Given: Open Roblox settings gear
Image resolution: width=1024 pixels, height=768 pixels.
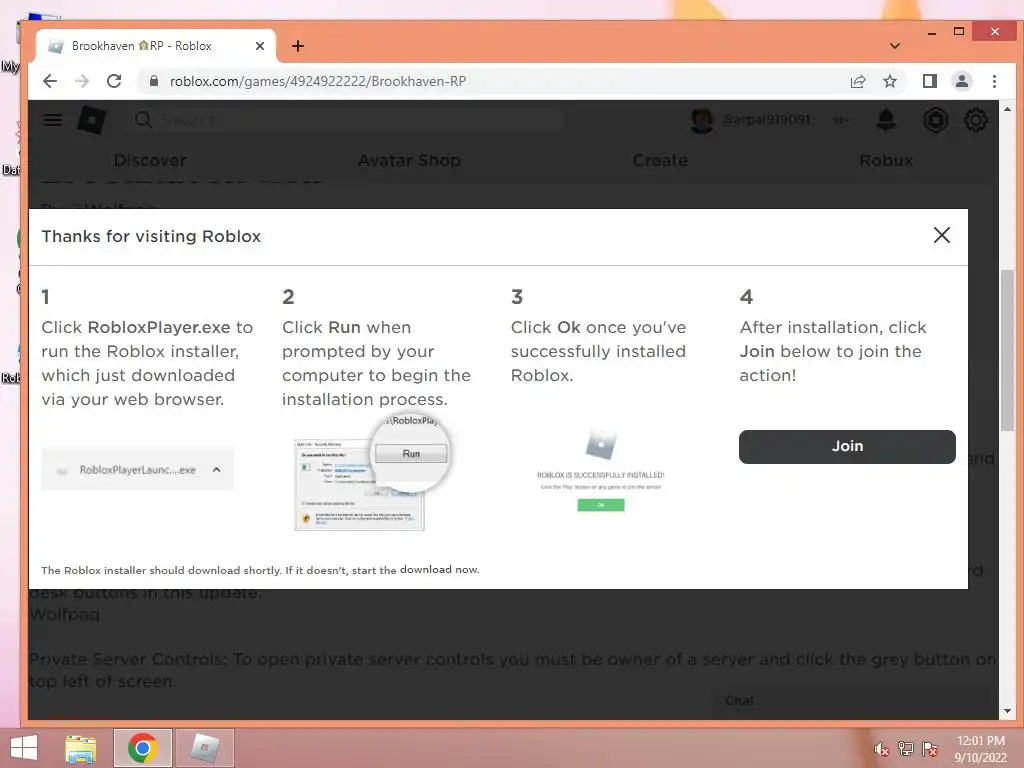Looking at the screenshot, I should tap(976, 120).
